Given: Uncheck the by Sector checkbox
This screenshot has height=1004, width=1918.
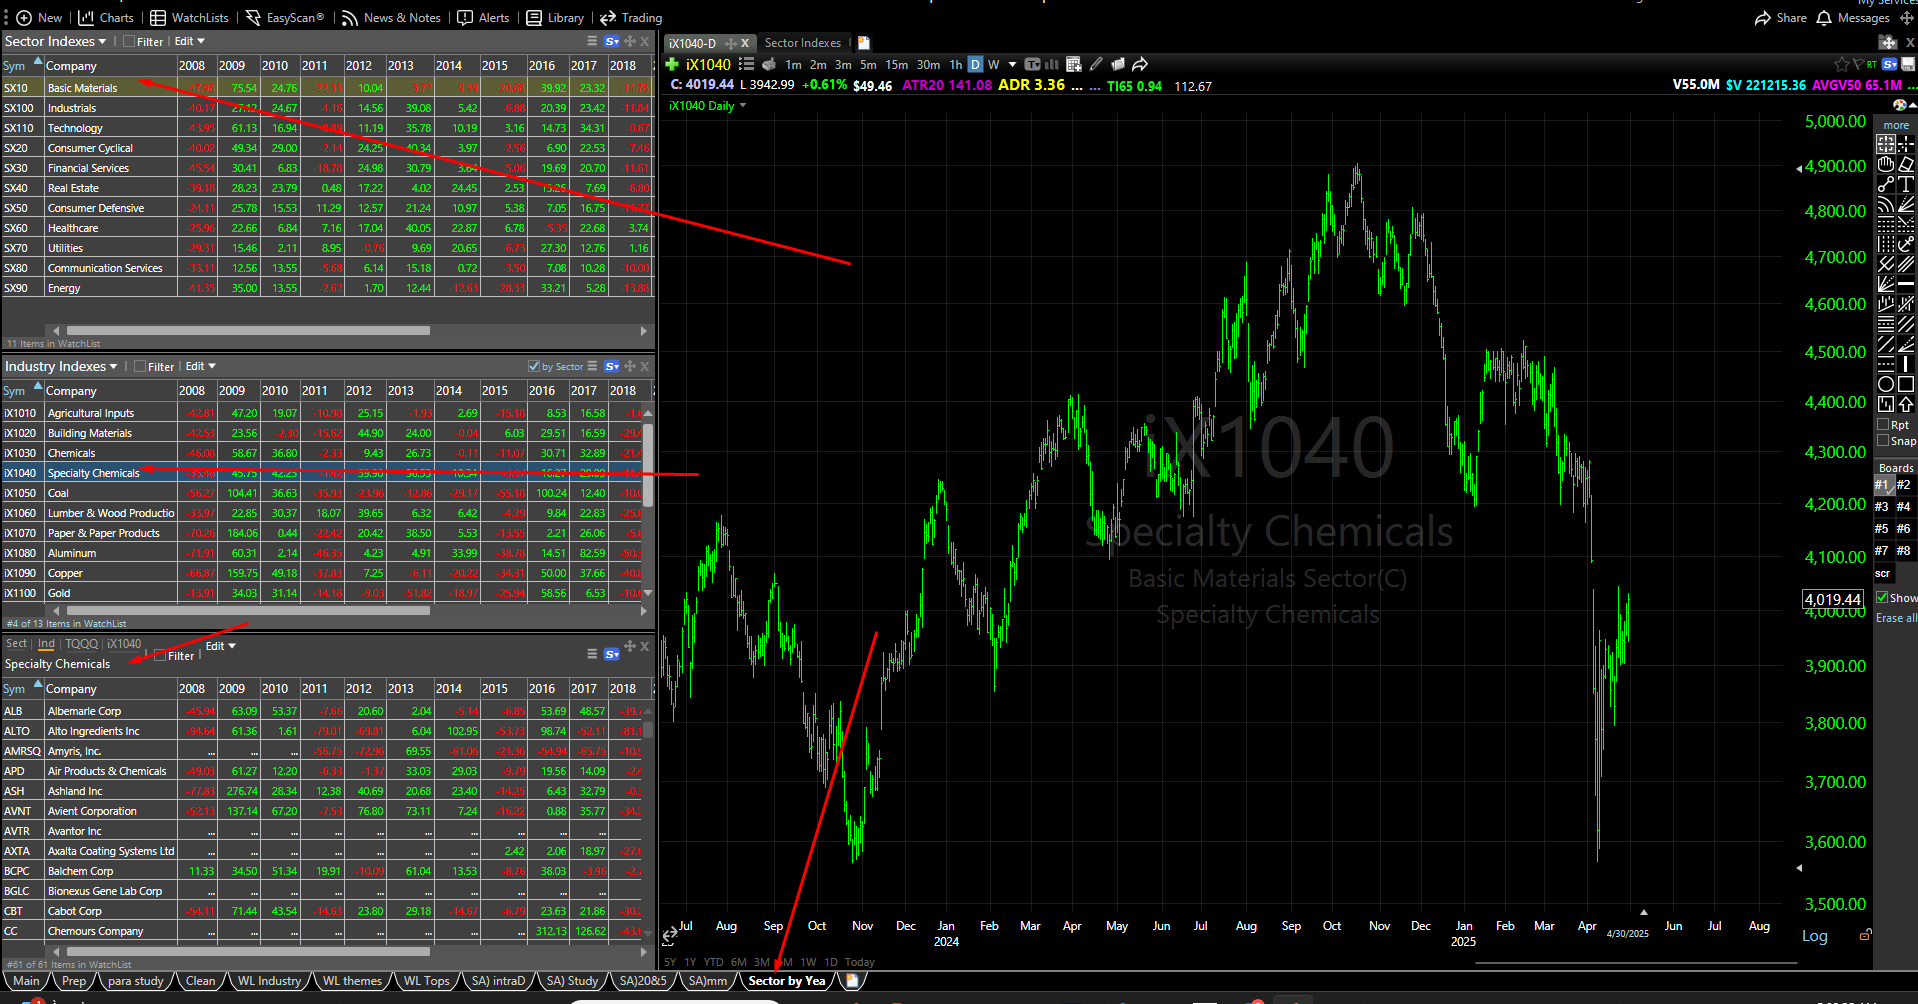Looking at the screenshot, I should coord(534,367).
